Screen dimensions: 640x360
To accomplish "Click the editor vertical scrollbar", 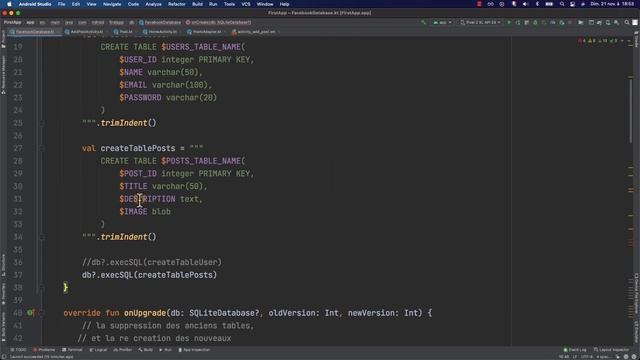I will tap(631, 110).
